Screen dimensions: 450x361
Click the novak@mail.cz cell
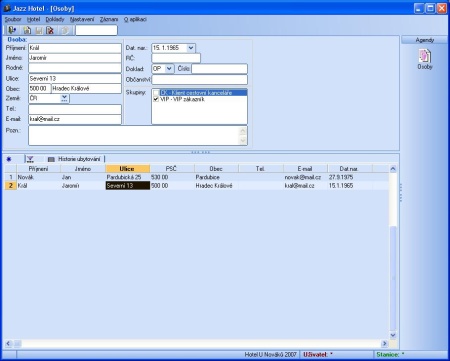click(x=305, y=177)
